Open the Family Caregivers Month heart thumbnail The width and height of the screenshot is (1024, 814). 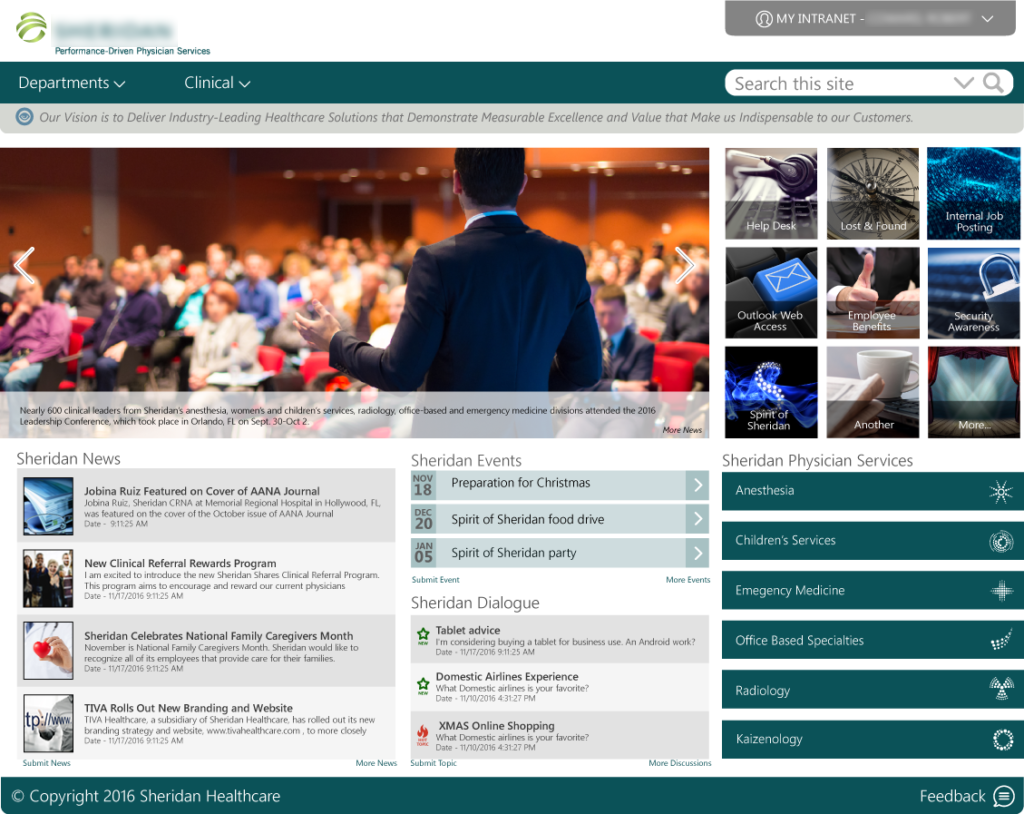pos(48,651)
